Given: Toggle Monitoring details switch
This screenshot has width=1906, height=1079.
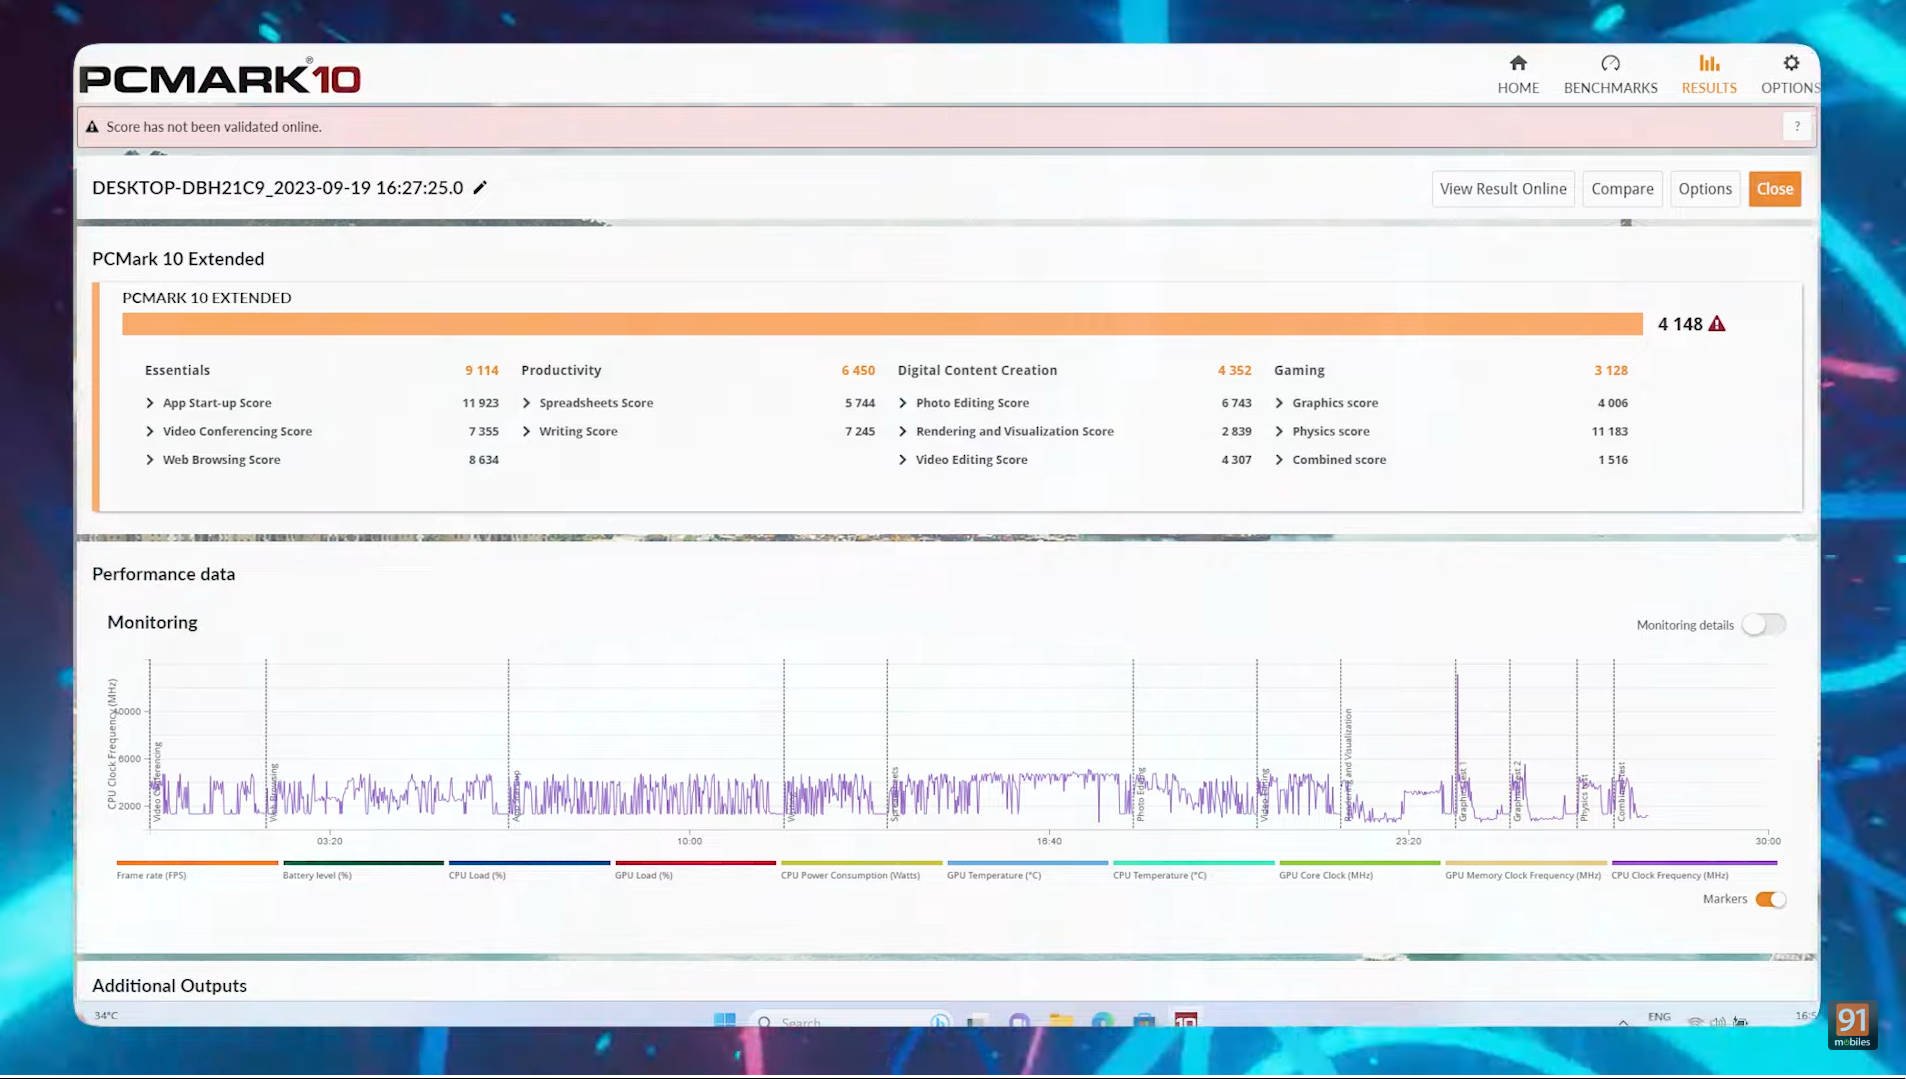Looking at the screenshot, I should 1764,625.
